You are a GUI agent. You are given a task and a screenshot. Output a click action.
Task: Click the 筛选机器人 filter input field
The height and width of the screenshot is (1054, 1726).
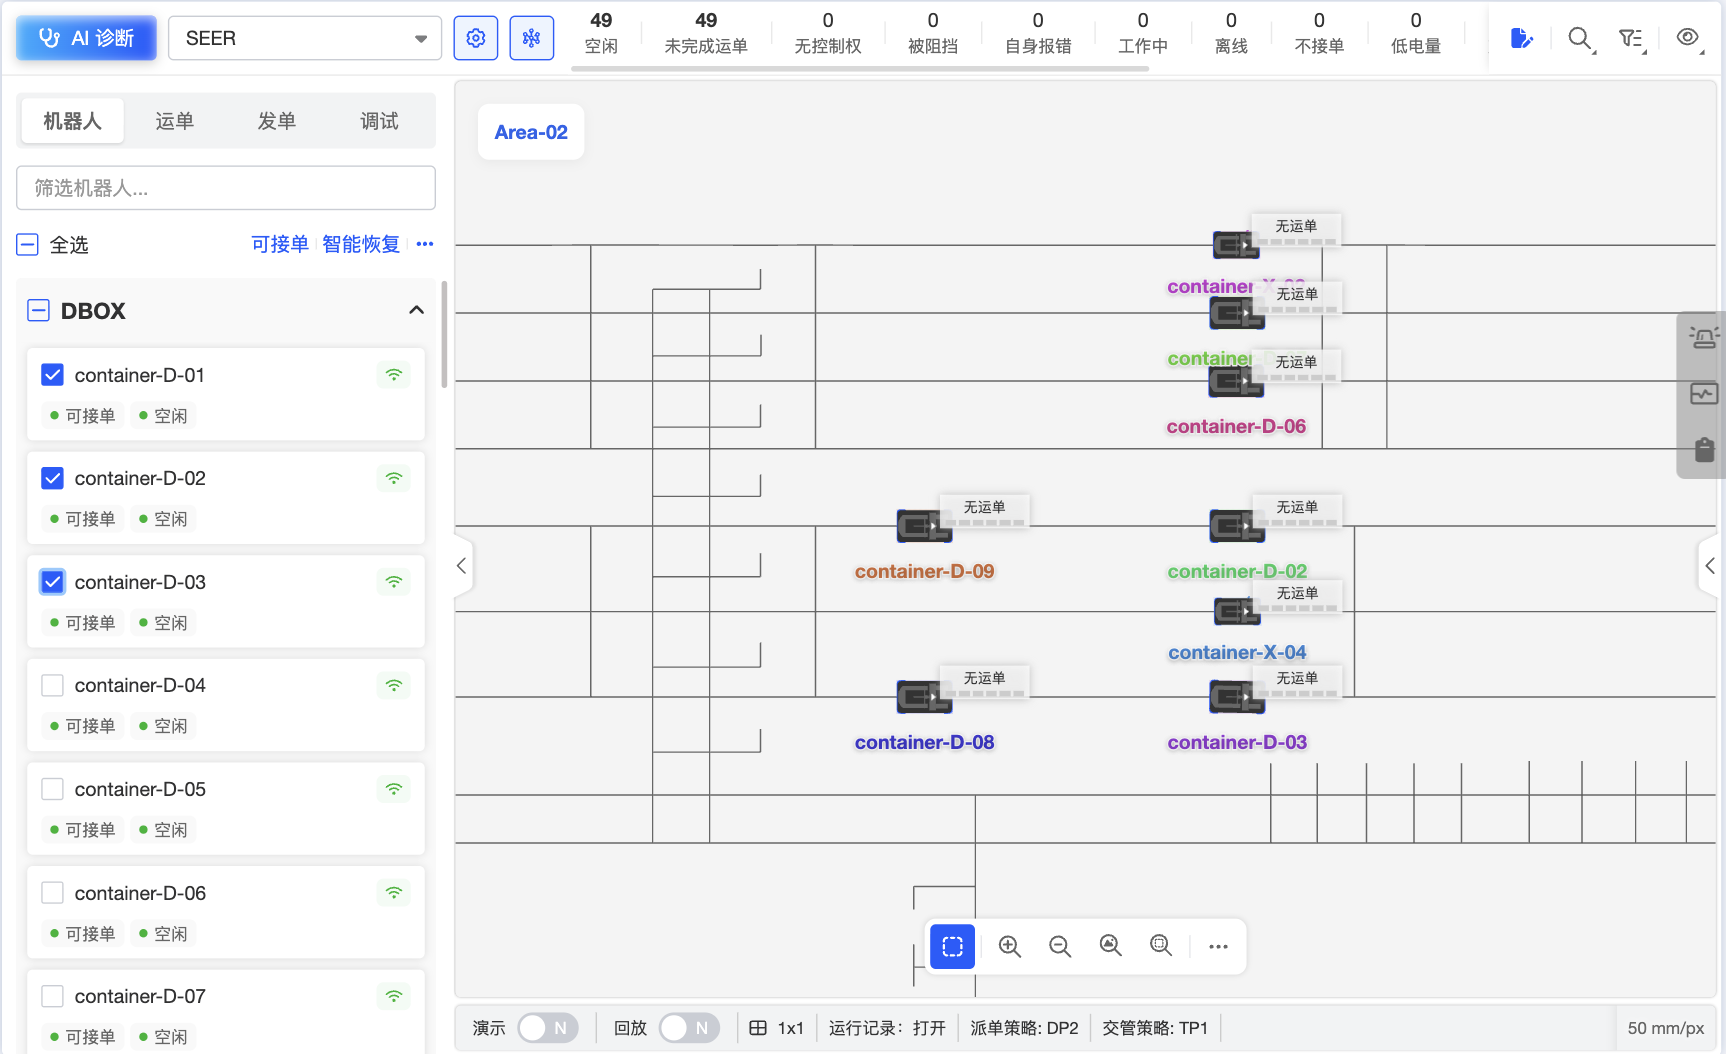coord(226,188)
